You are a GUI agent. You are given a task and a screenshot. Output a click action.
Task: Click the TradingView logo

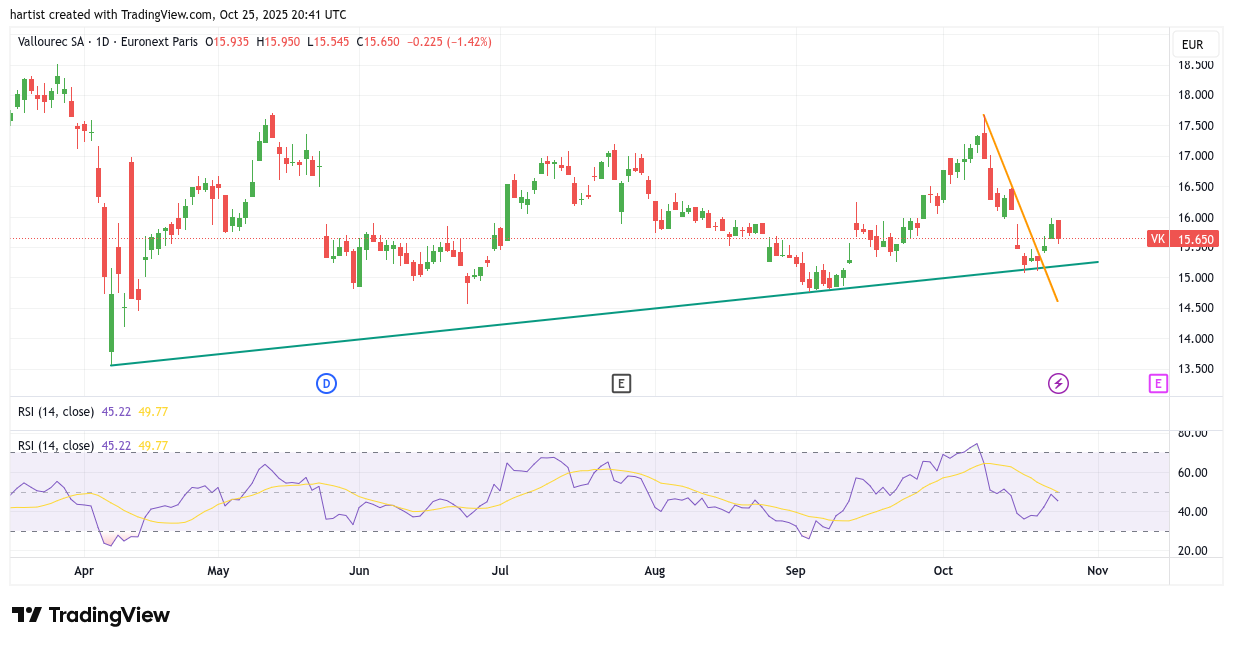[x=91, y=615]
